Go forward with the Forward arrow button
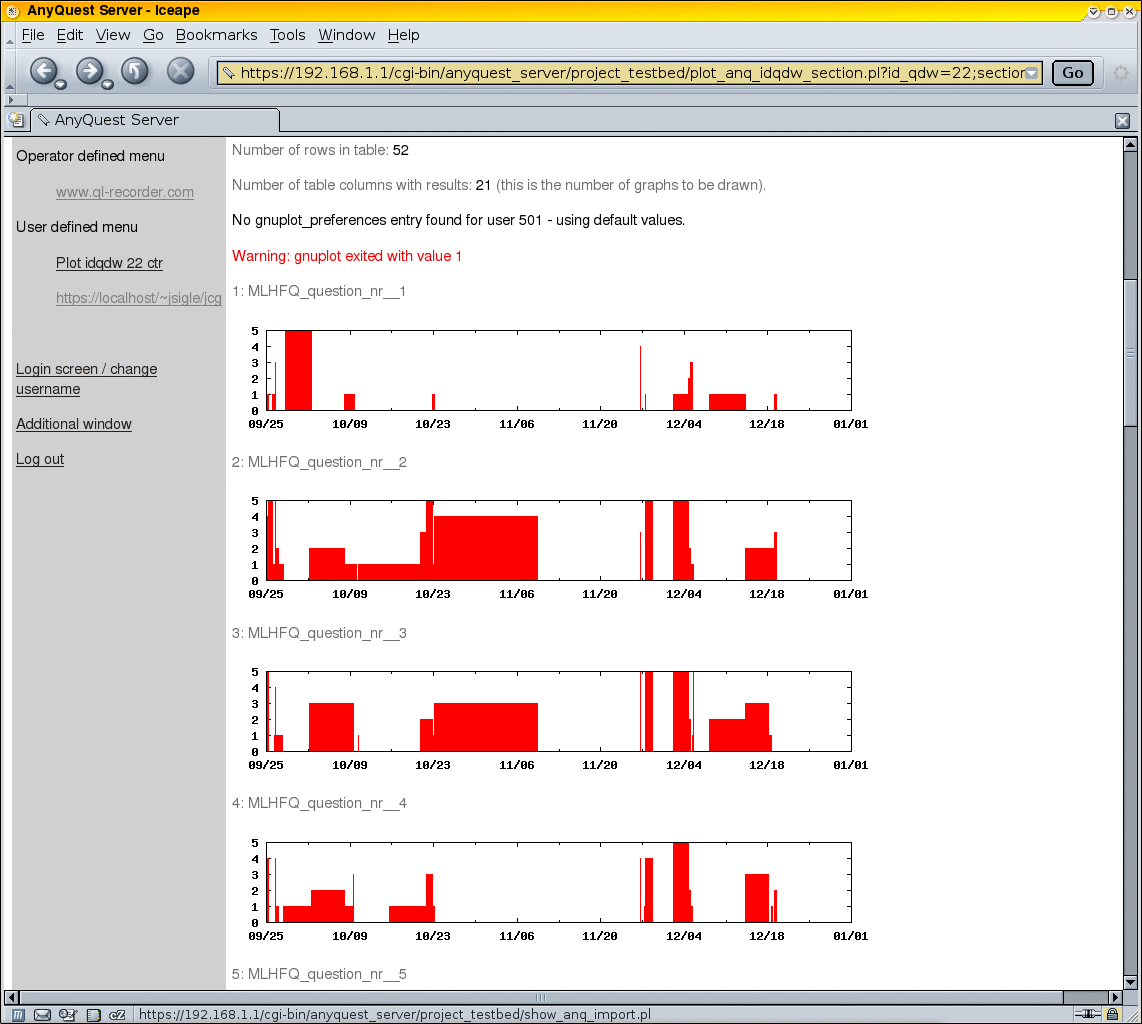 [89, 71]
